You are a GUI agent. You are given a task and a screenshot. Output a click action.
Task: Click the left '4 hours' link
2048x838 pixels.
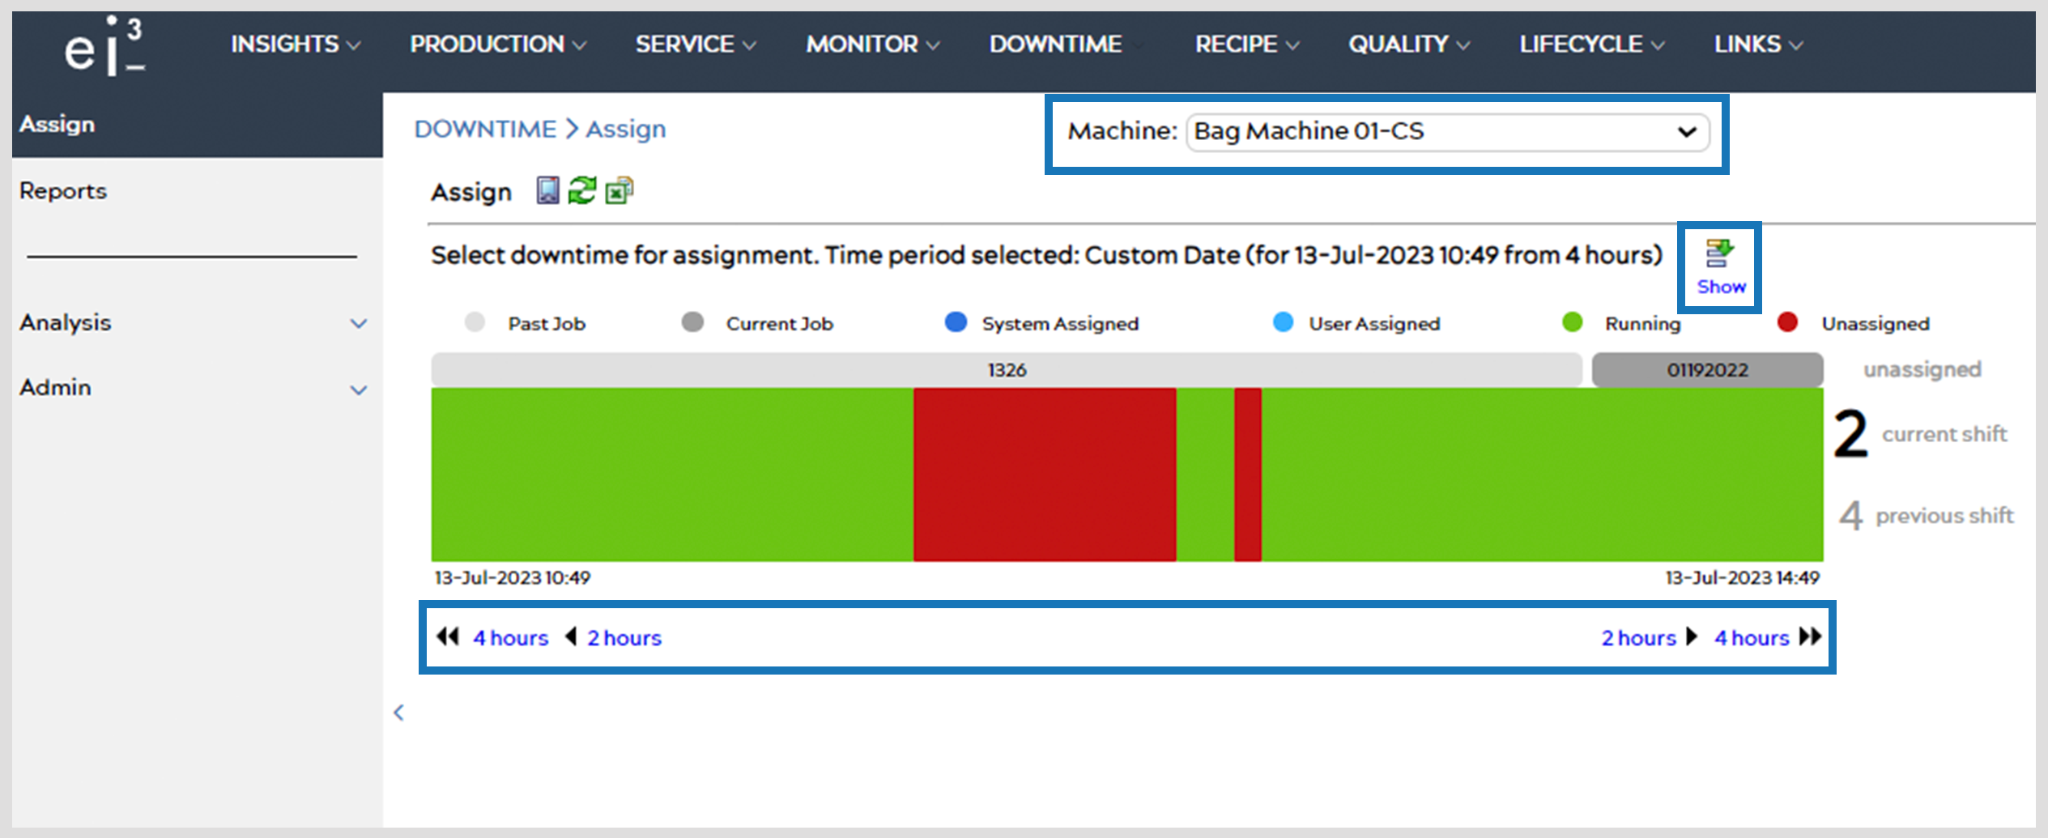[x=511, y=638]
